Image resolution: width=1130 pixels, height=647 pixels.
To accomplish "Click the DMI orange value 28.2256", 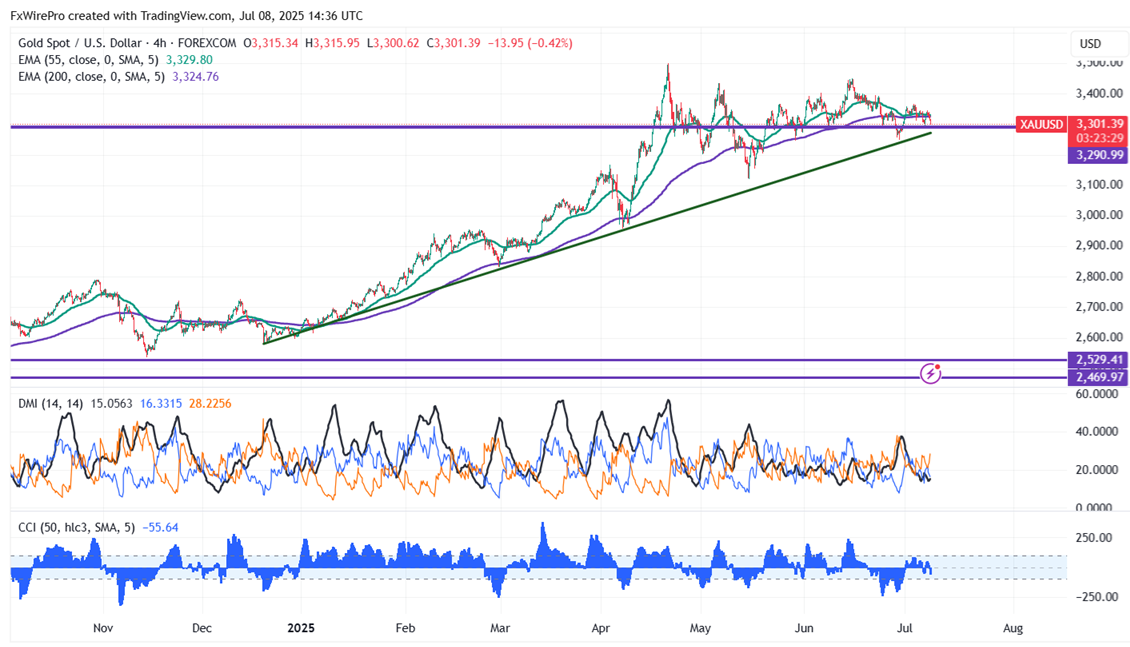I will pyautogui.click(x=210, y=403).
